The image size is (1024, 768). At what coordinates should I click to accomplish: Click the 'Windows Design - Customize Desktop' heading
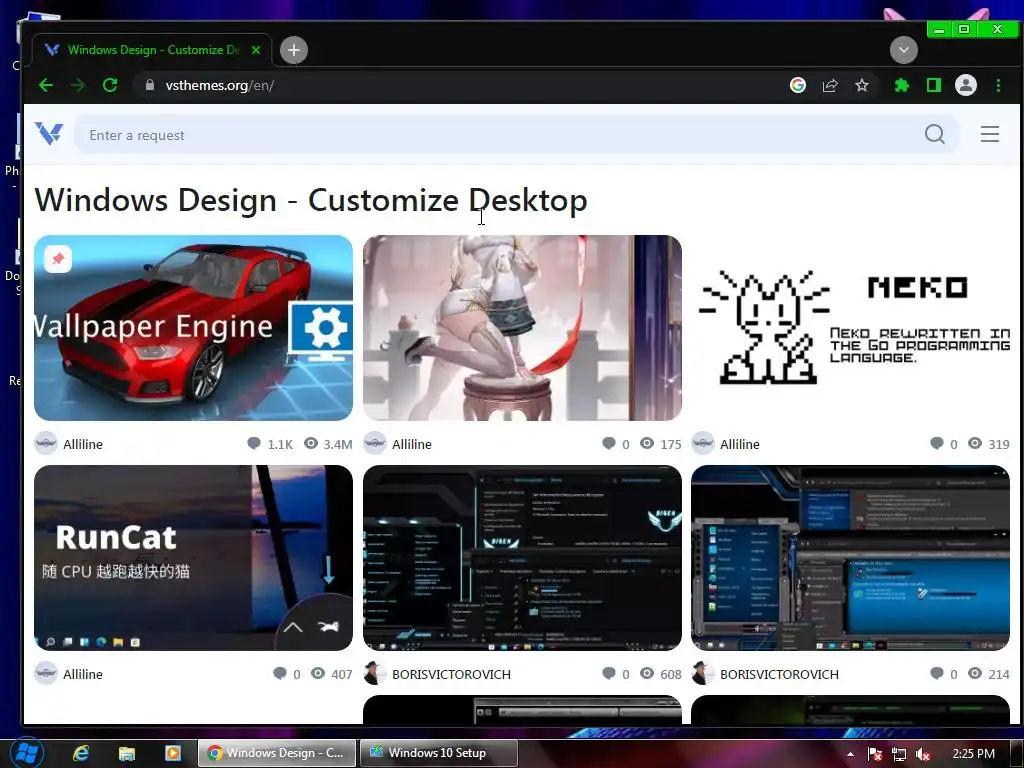311,200
